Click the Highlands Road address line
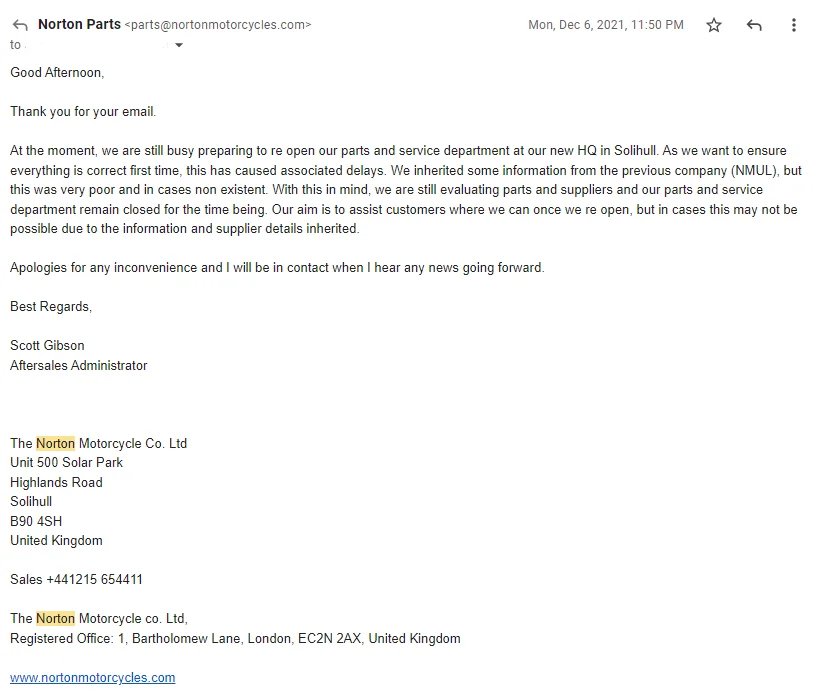This screenshot has height=690, width=814. coord(56,482)
